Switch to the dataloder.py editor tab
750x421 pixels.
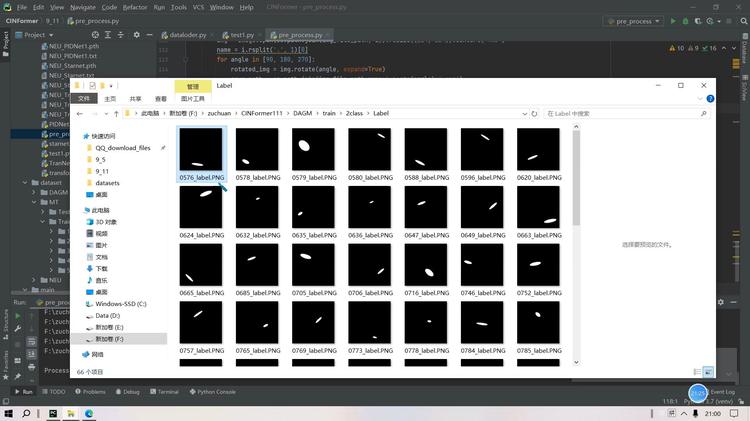pyautogui.click(x=184, y=35)
